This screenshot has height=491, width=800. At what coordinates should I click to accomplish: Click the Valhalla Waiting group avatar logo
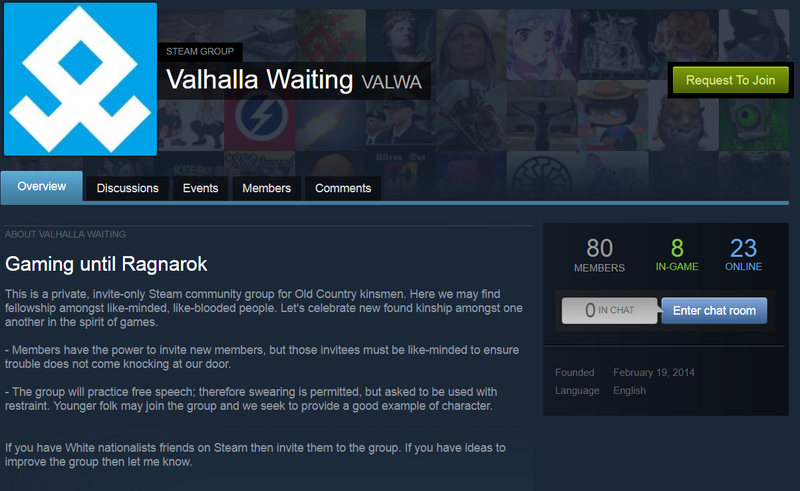[x=81, y=79]
